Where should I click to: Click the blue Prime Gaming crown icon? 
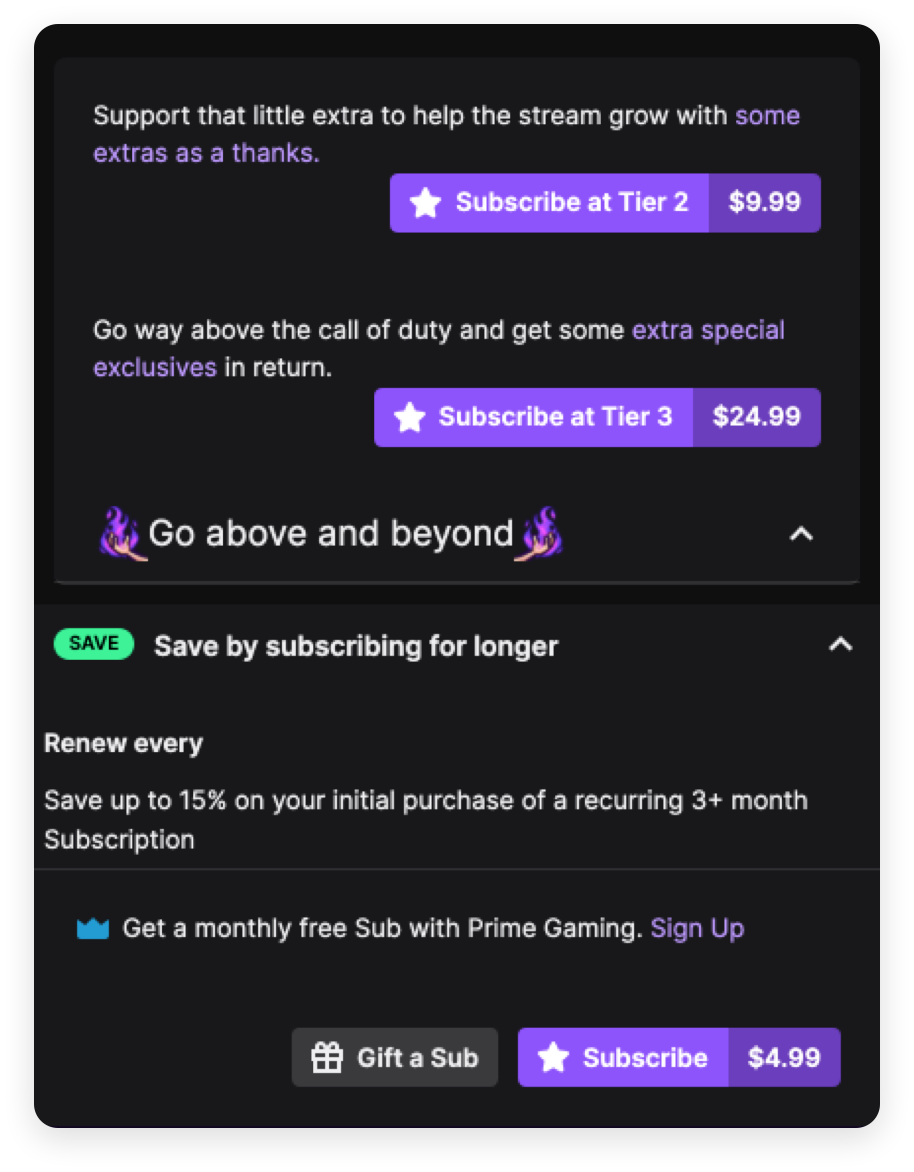[x=93, y=928]
